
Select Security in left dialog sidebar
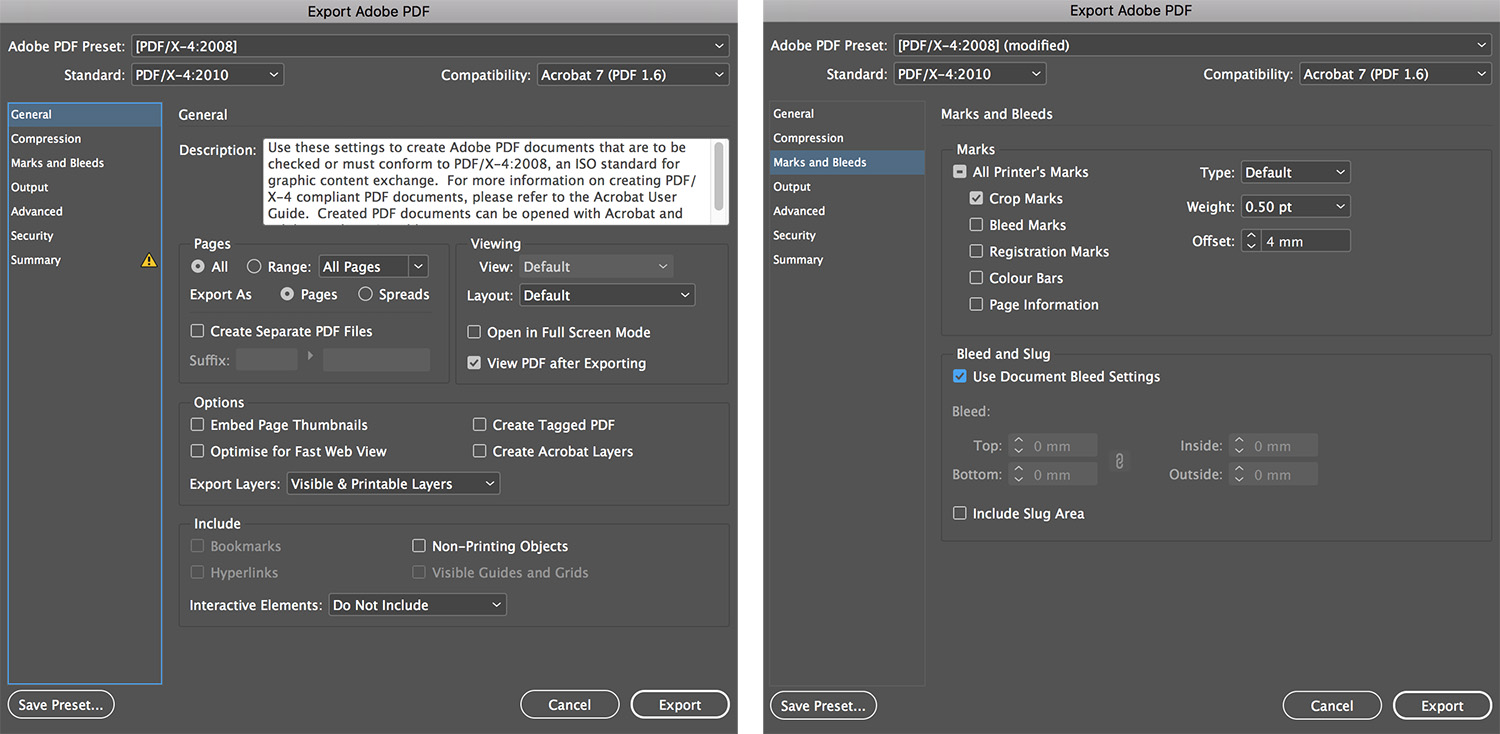coord(85,236)
